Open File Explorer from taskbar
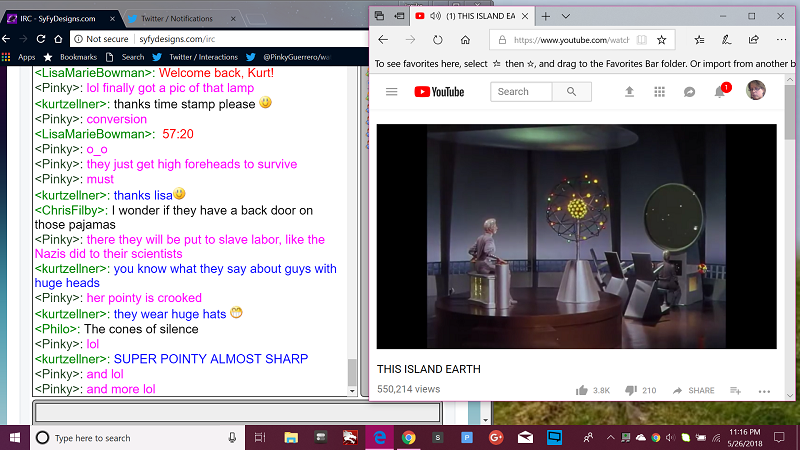 (291, 438)
